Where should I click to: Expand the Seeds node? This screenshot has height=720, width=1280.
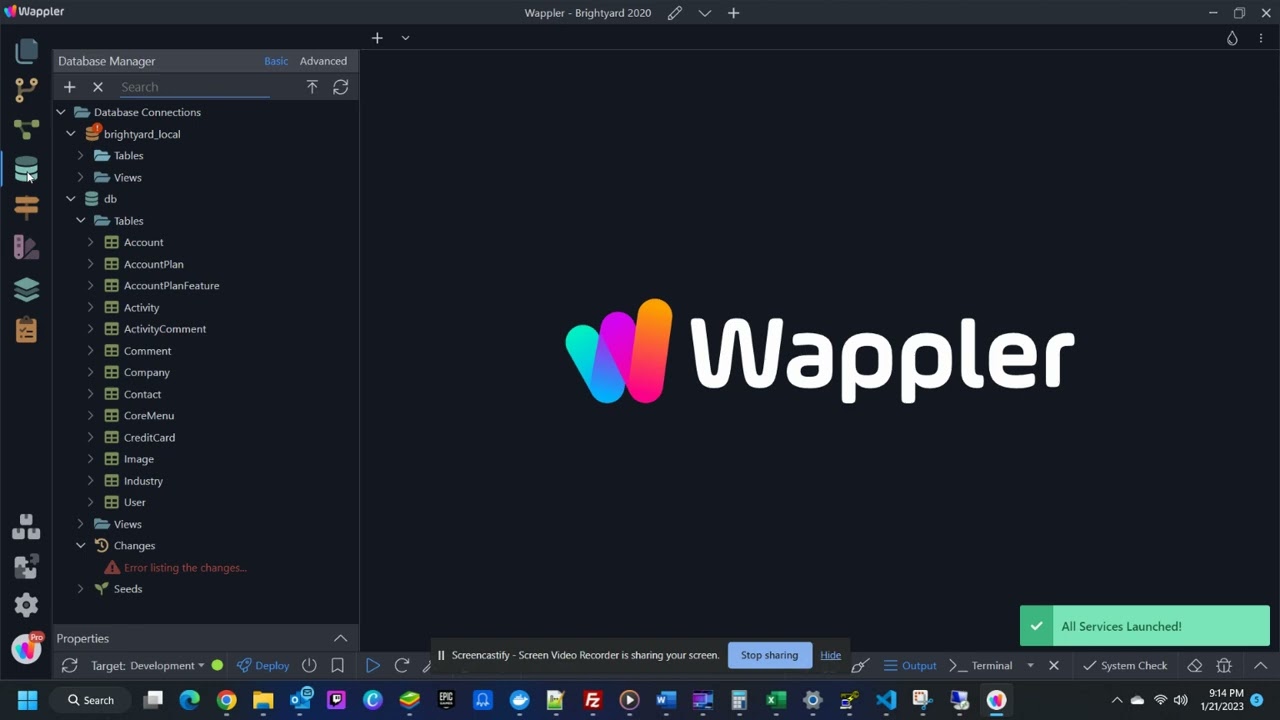coord(81,589)
